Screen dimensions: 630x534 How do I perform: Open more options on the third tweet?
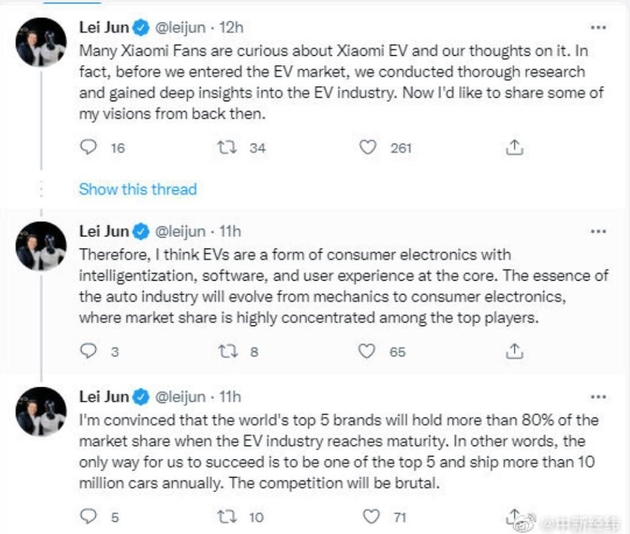(x=597, y=396)
